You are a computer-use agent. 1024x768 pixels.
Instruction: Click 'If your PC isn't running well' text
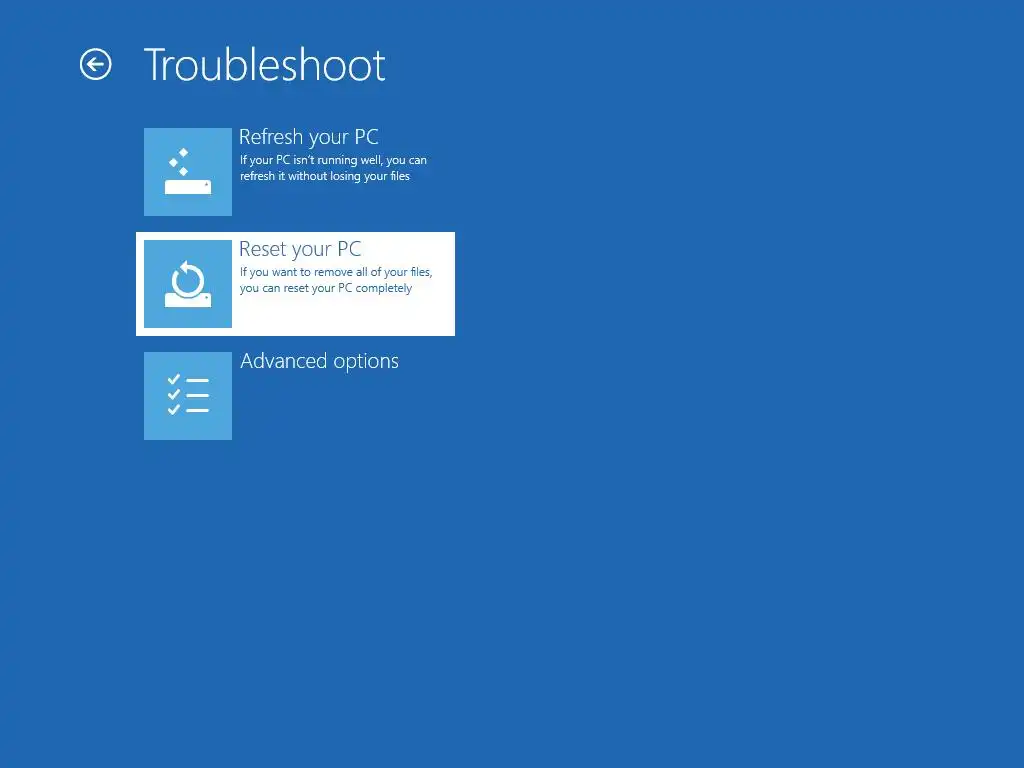[x=311, y=160]
